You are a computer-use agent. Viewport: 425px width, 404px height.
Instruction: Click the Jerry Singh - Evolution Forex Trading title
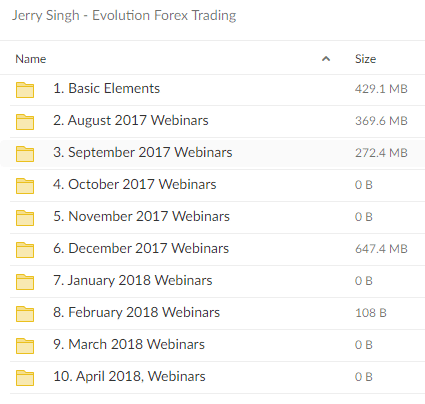pyautogui.click(x=124, y=16)
